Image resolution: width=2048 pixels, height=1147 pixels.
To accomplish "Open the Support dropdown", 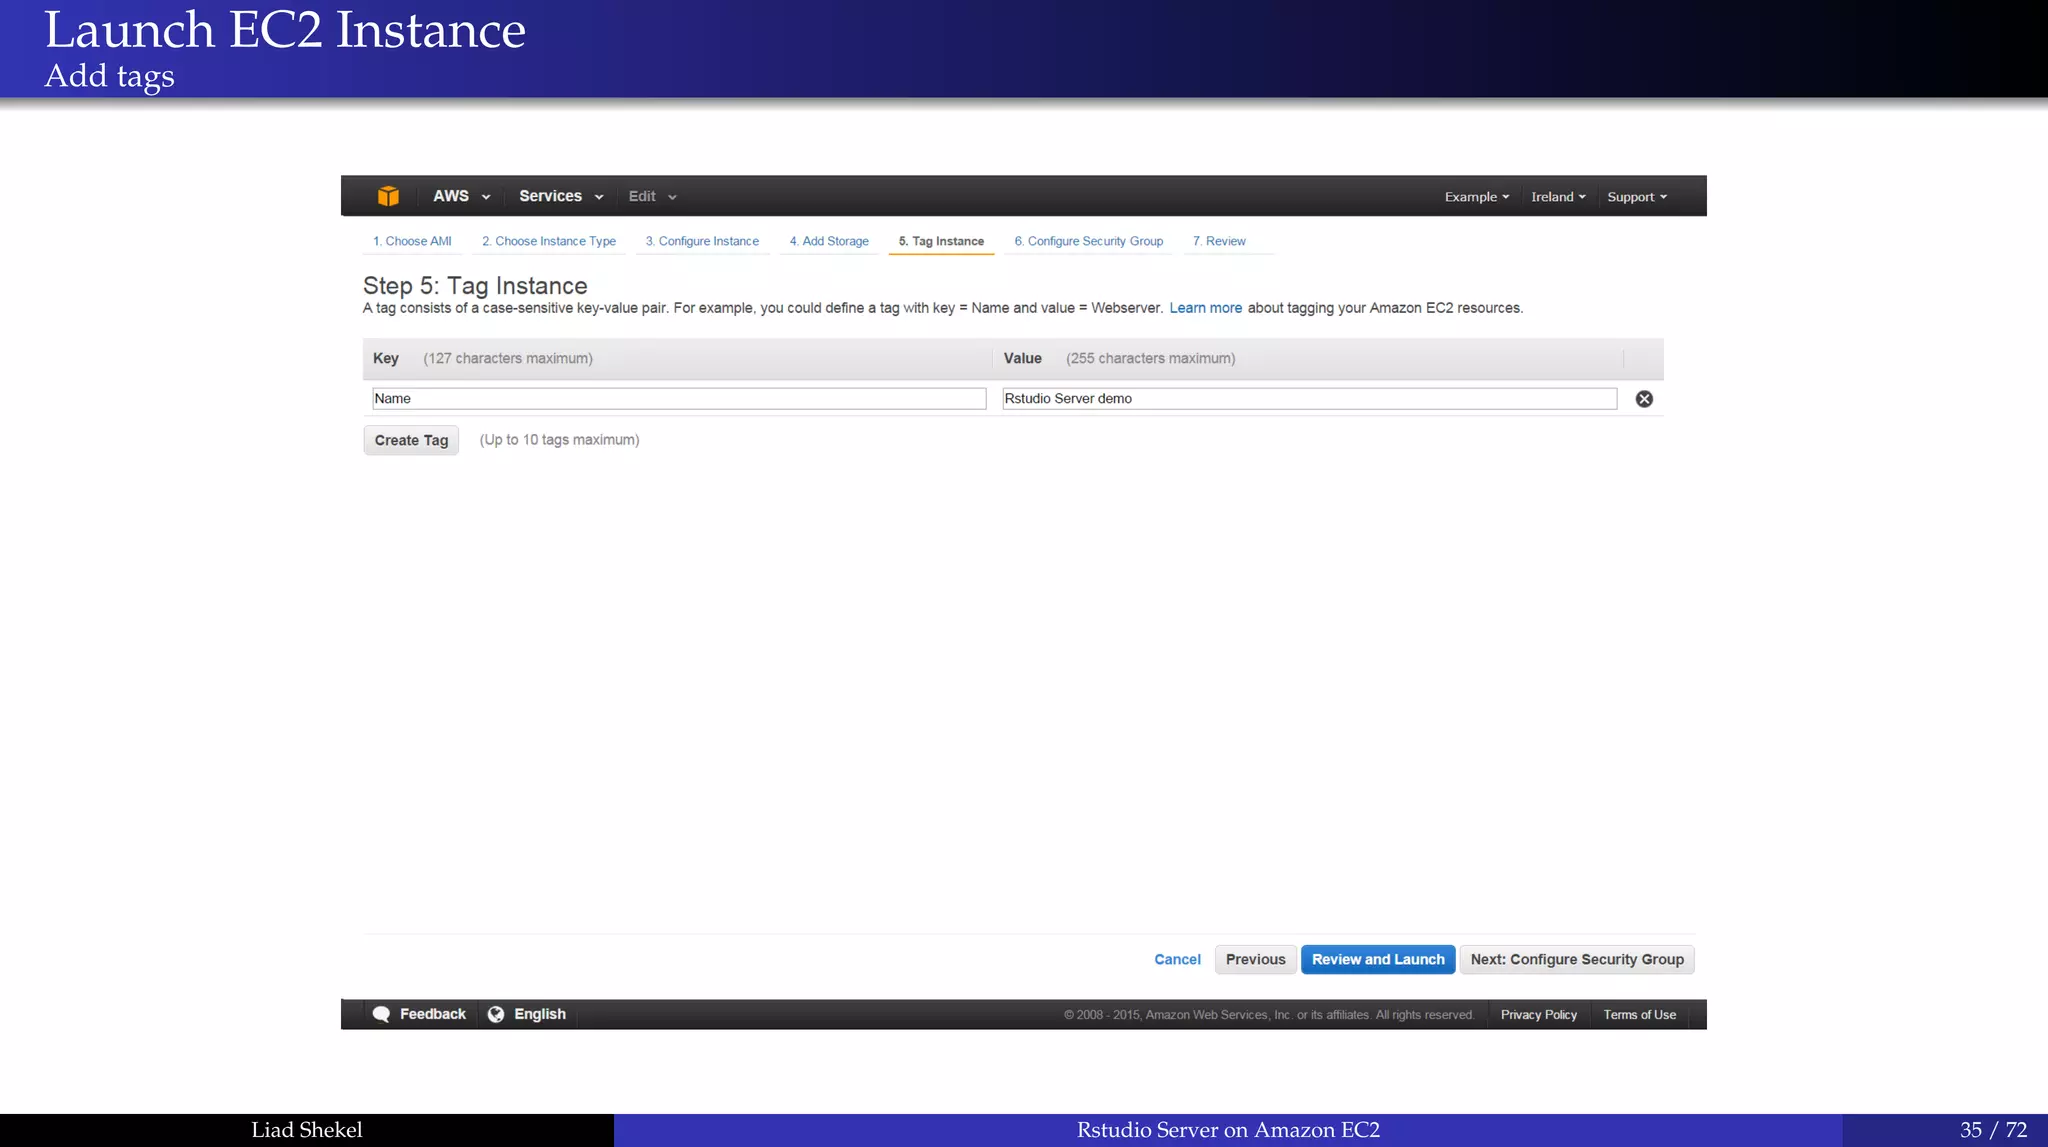I will [1637, 197].
